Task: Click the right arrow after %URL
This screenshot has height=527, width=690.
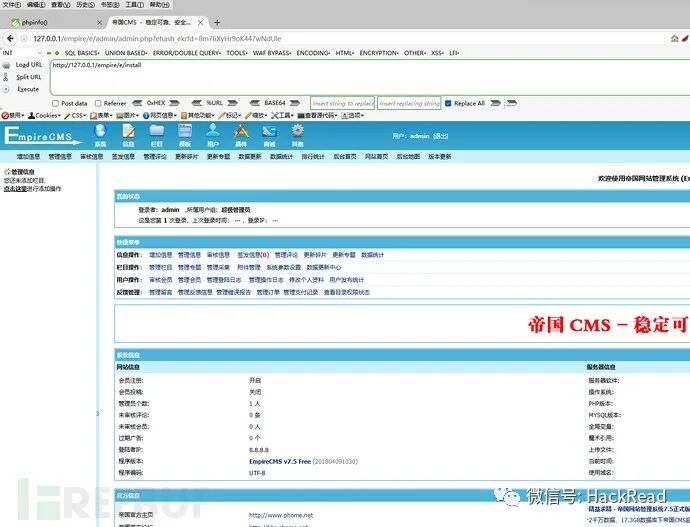Action: (232, 103)
